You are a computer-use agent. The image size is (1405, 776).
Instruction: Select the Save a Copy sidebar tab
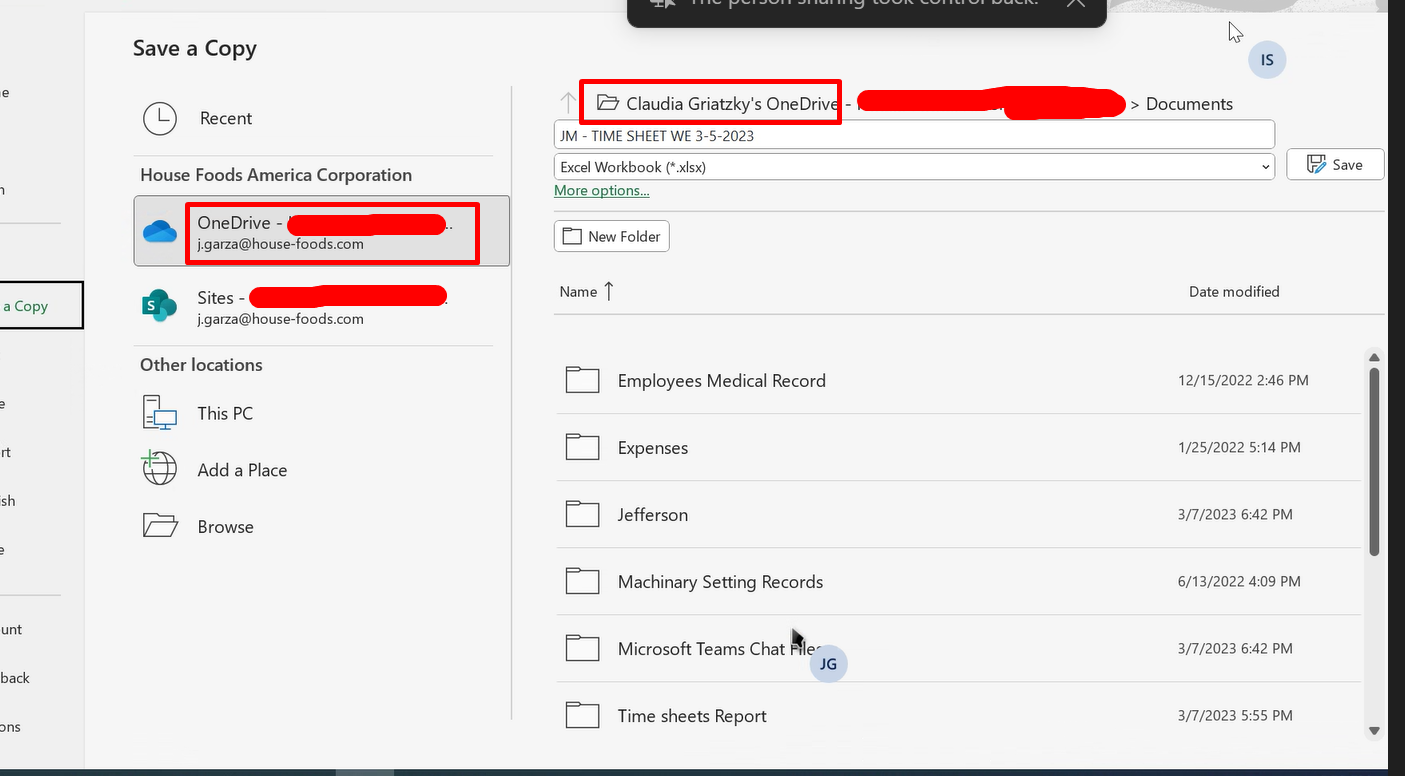30,305
